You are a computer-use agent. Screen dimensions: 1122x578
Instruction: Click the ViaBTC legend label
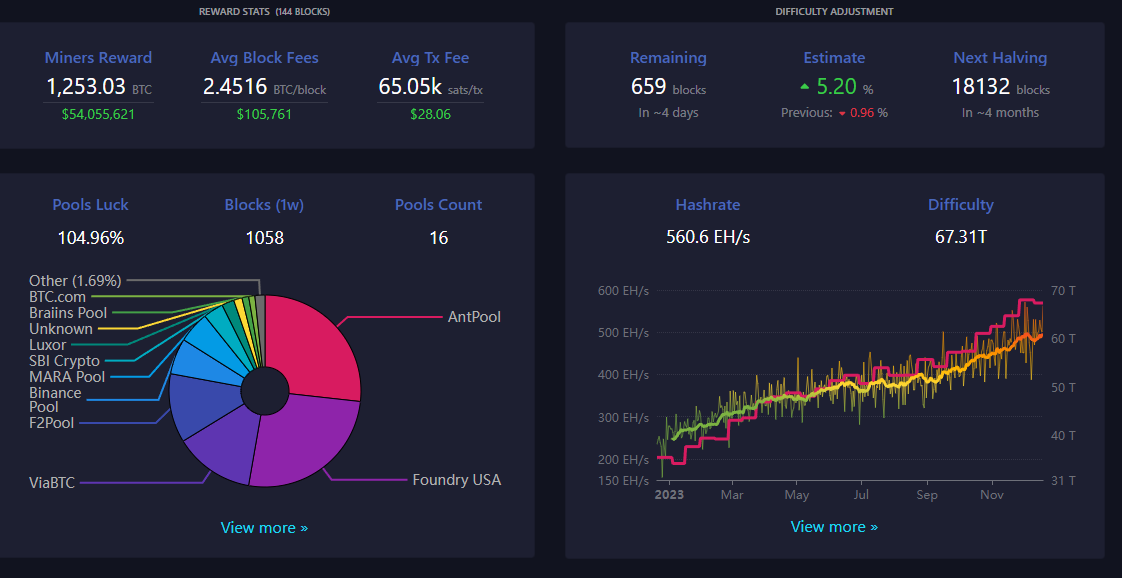[x=52, y=483]
